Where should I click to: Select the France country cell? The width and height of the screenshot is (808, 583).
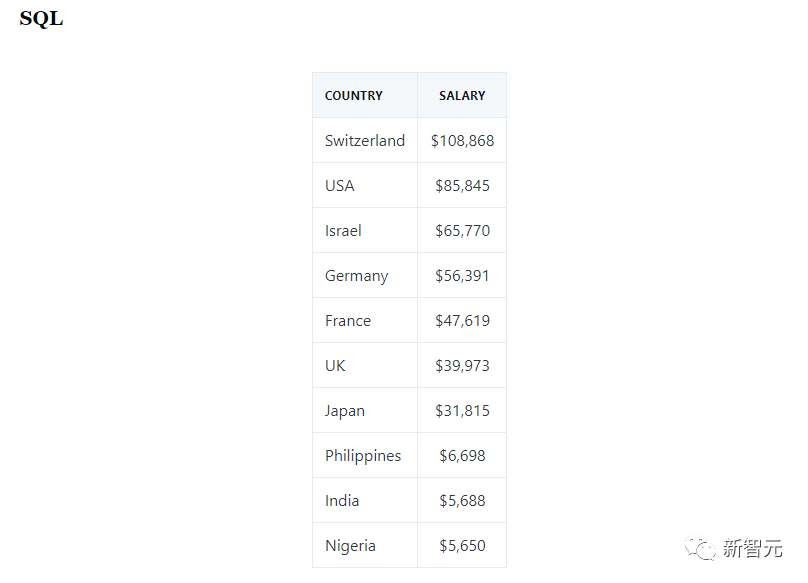tap(348, 321)
